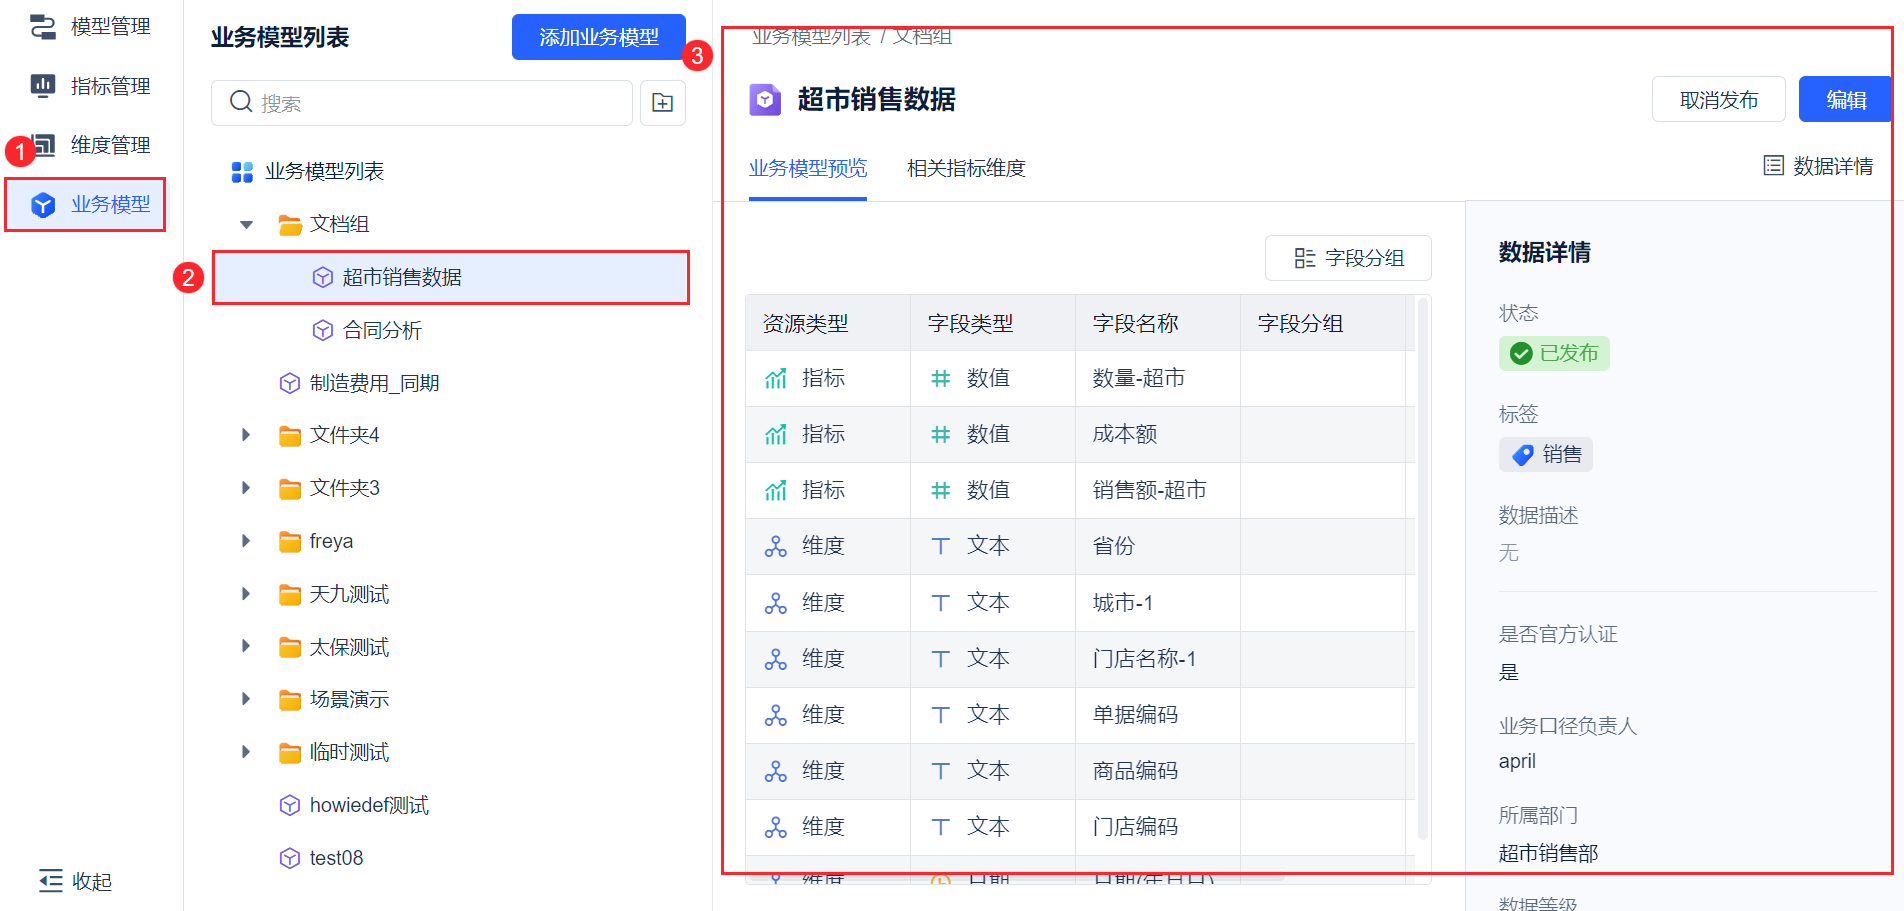This screenshot has height=911, width=1904.
Task: Click the 场景演示 folder icon
Action: click(290, 700)
